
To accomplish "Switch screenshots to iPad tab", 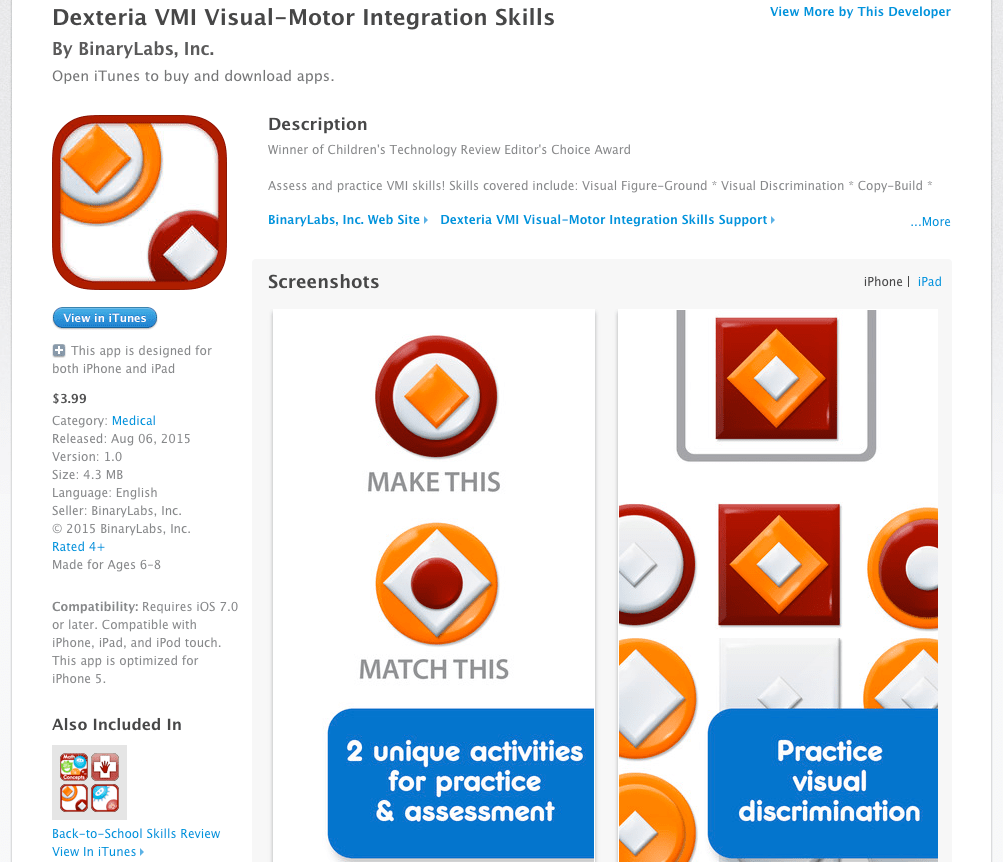I will click(x=930, y=282).
